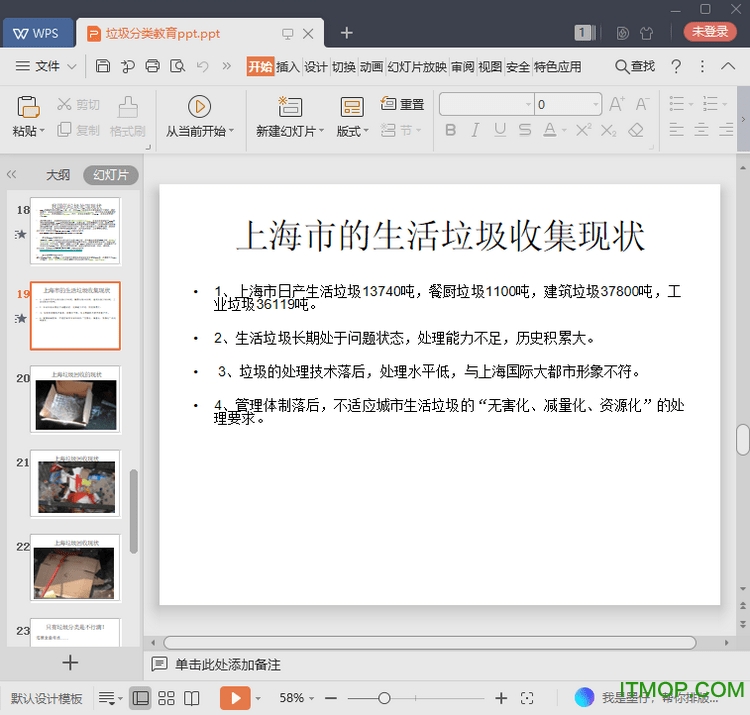Open the Find search tool

pos(635,66)
